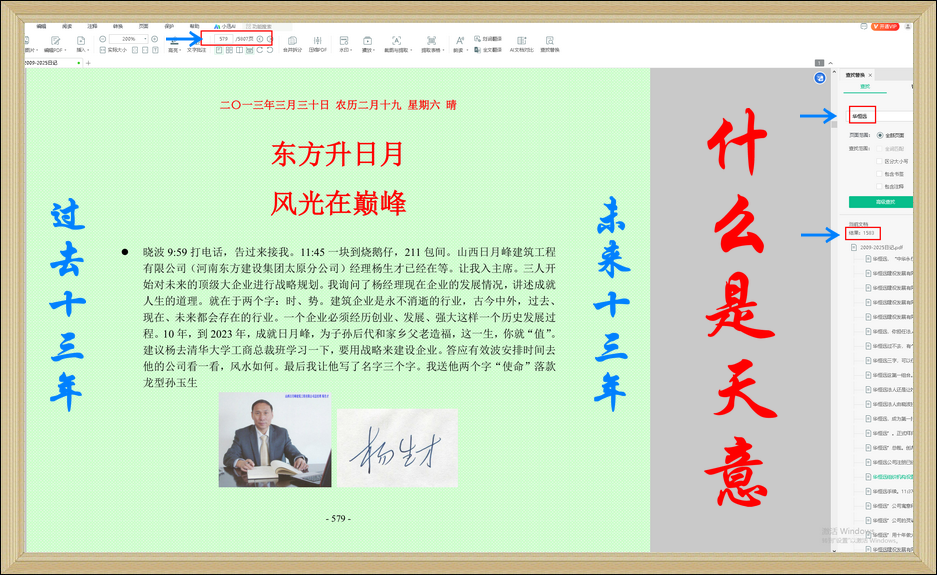Enable the 包含注释 checkbox
This screenshot has width=937, height=575.
pyautogui.click(x=880, y=186)
